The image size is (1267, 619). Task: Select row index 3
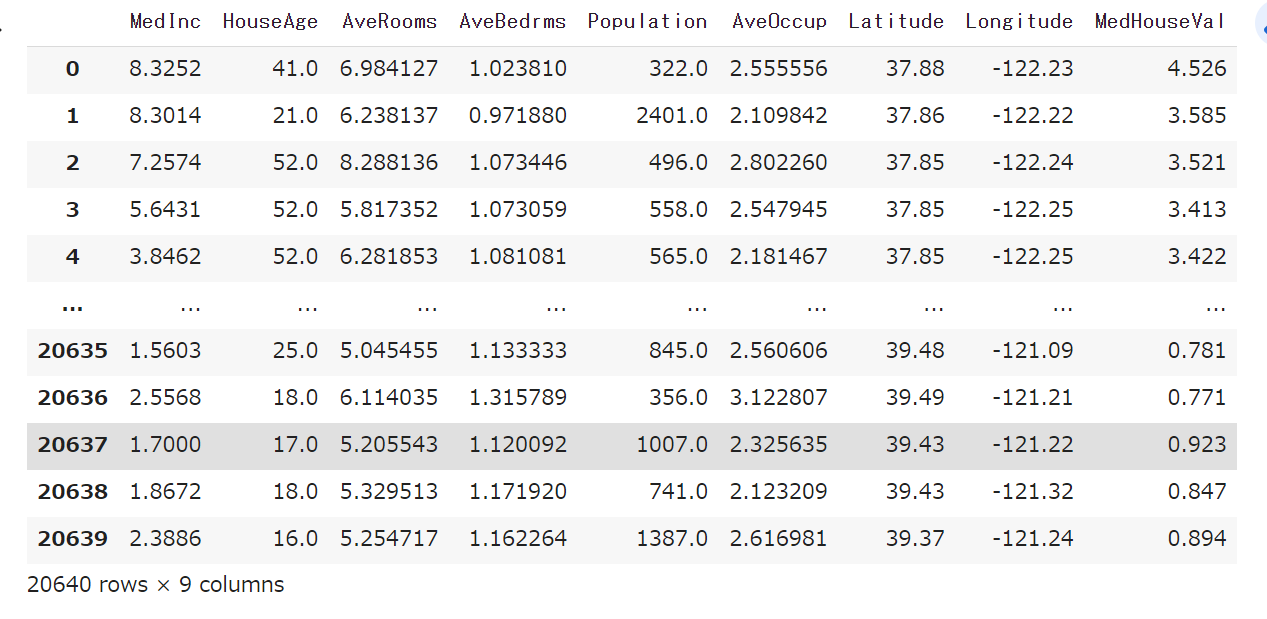click(x=72, y=210)
